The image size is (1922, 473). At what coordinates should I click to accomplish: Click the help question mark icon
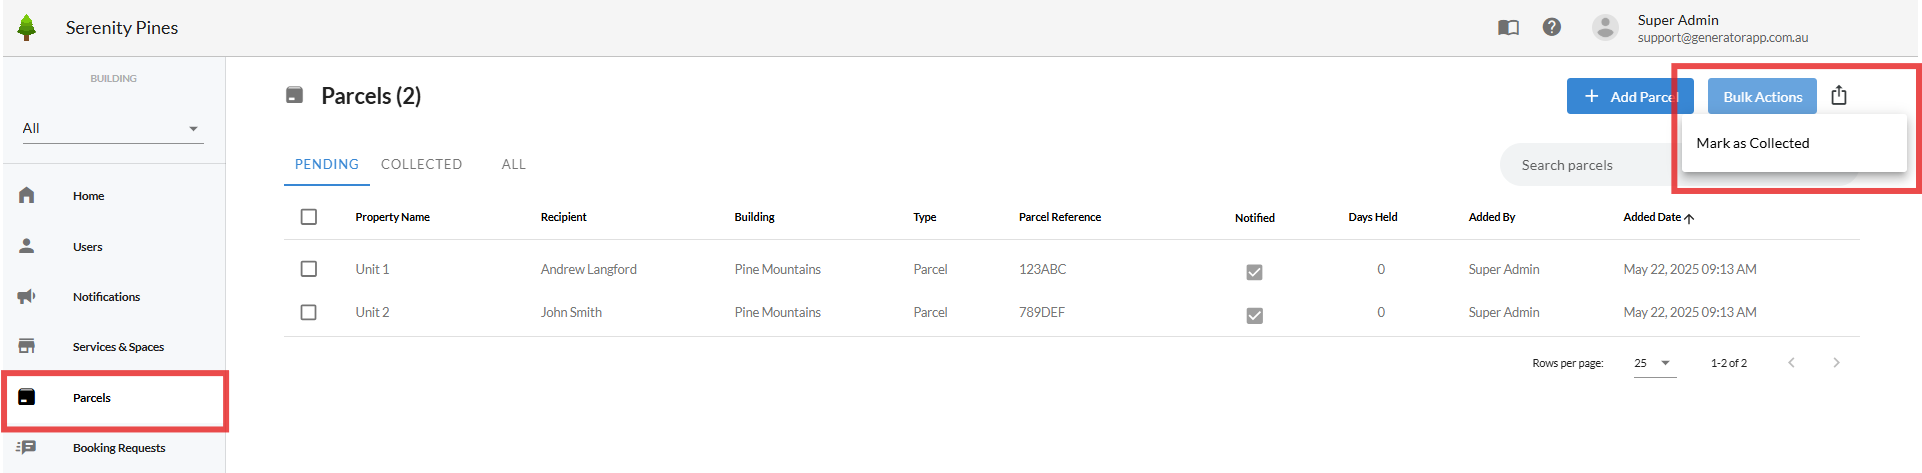click(x=1551, y=28)
